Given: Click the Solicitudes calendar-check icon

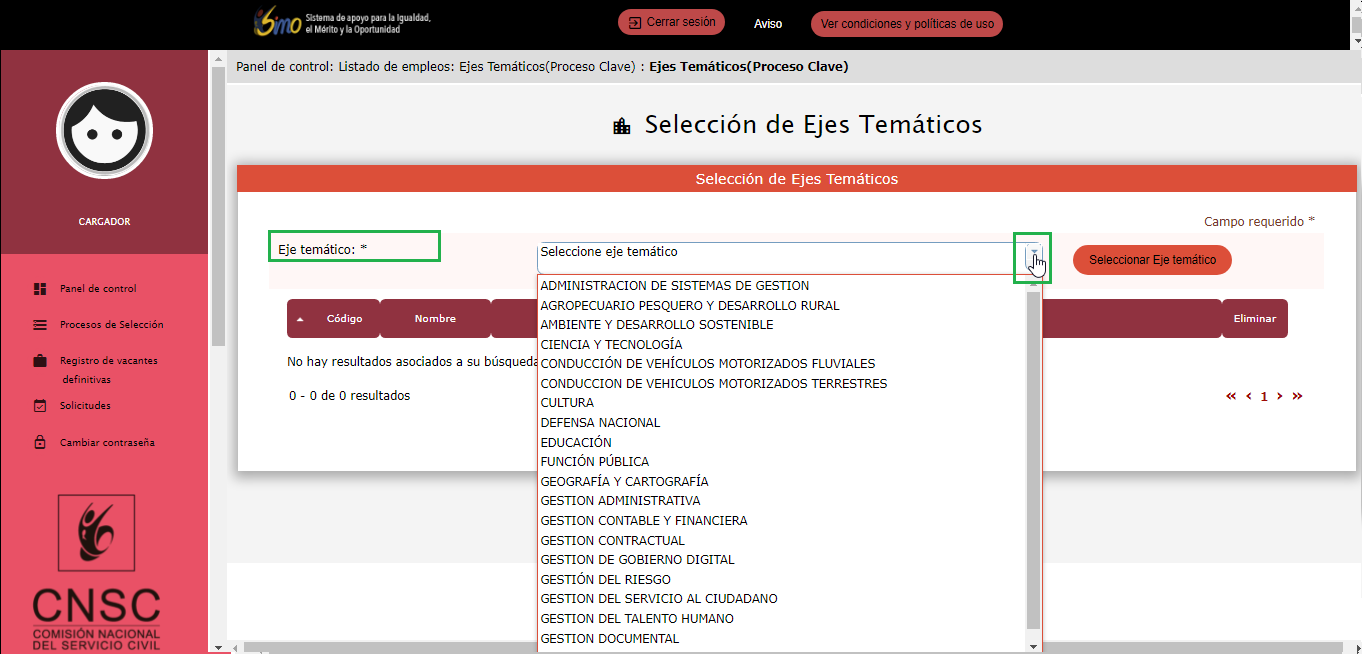Looking at the screenshot, I should (40, 406).
